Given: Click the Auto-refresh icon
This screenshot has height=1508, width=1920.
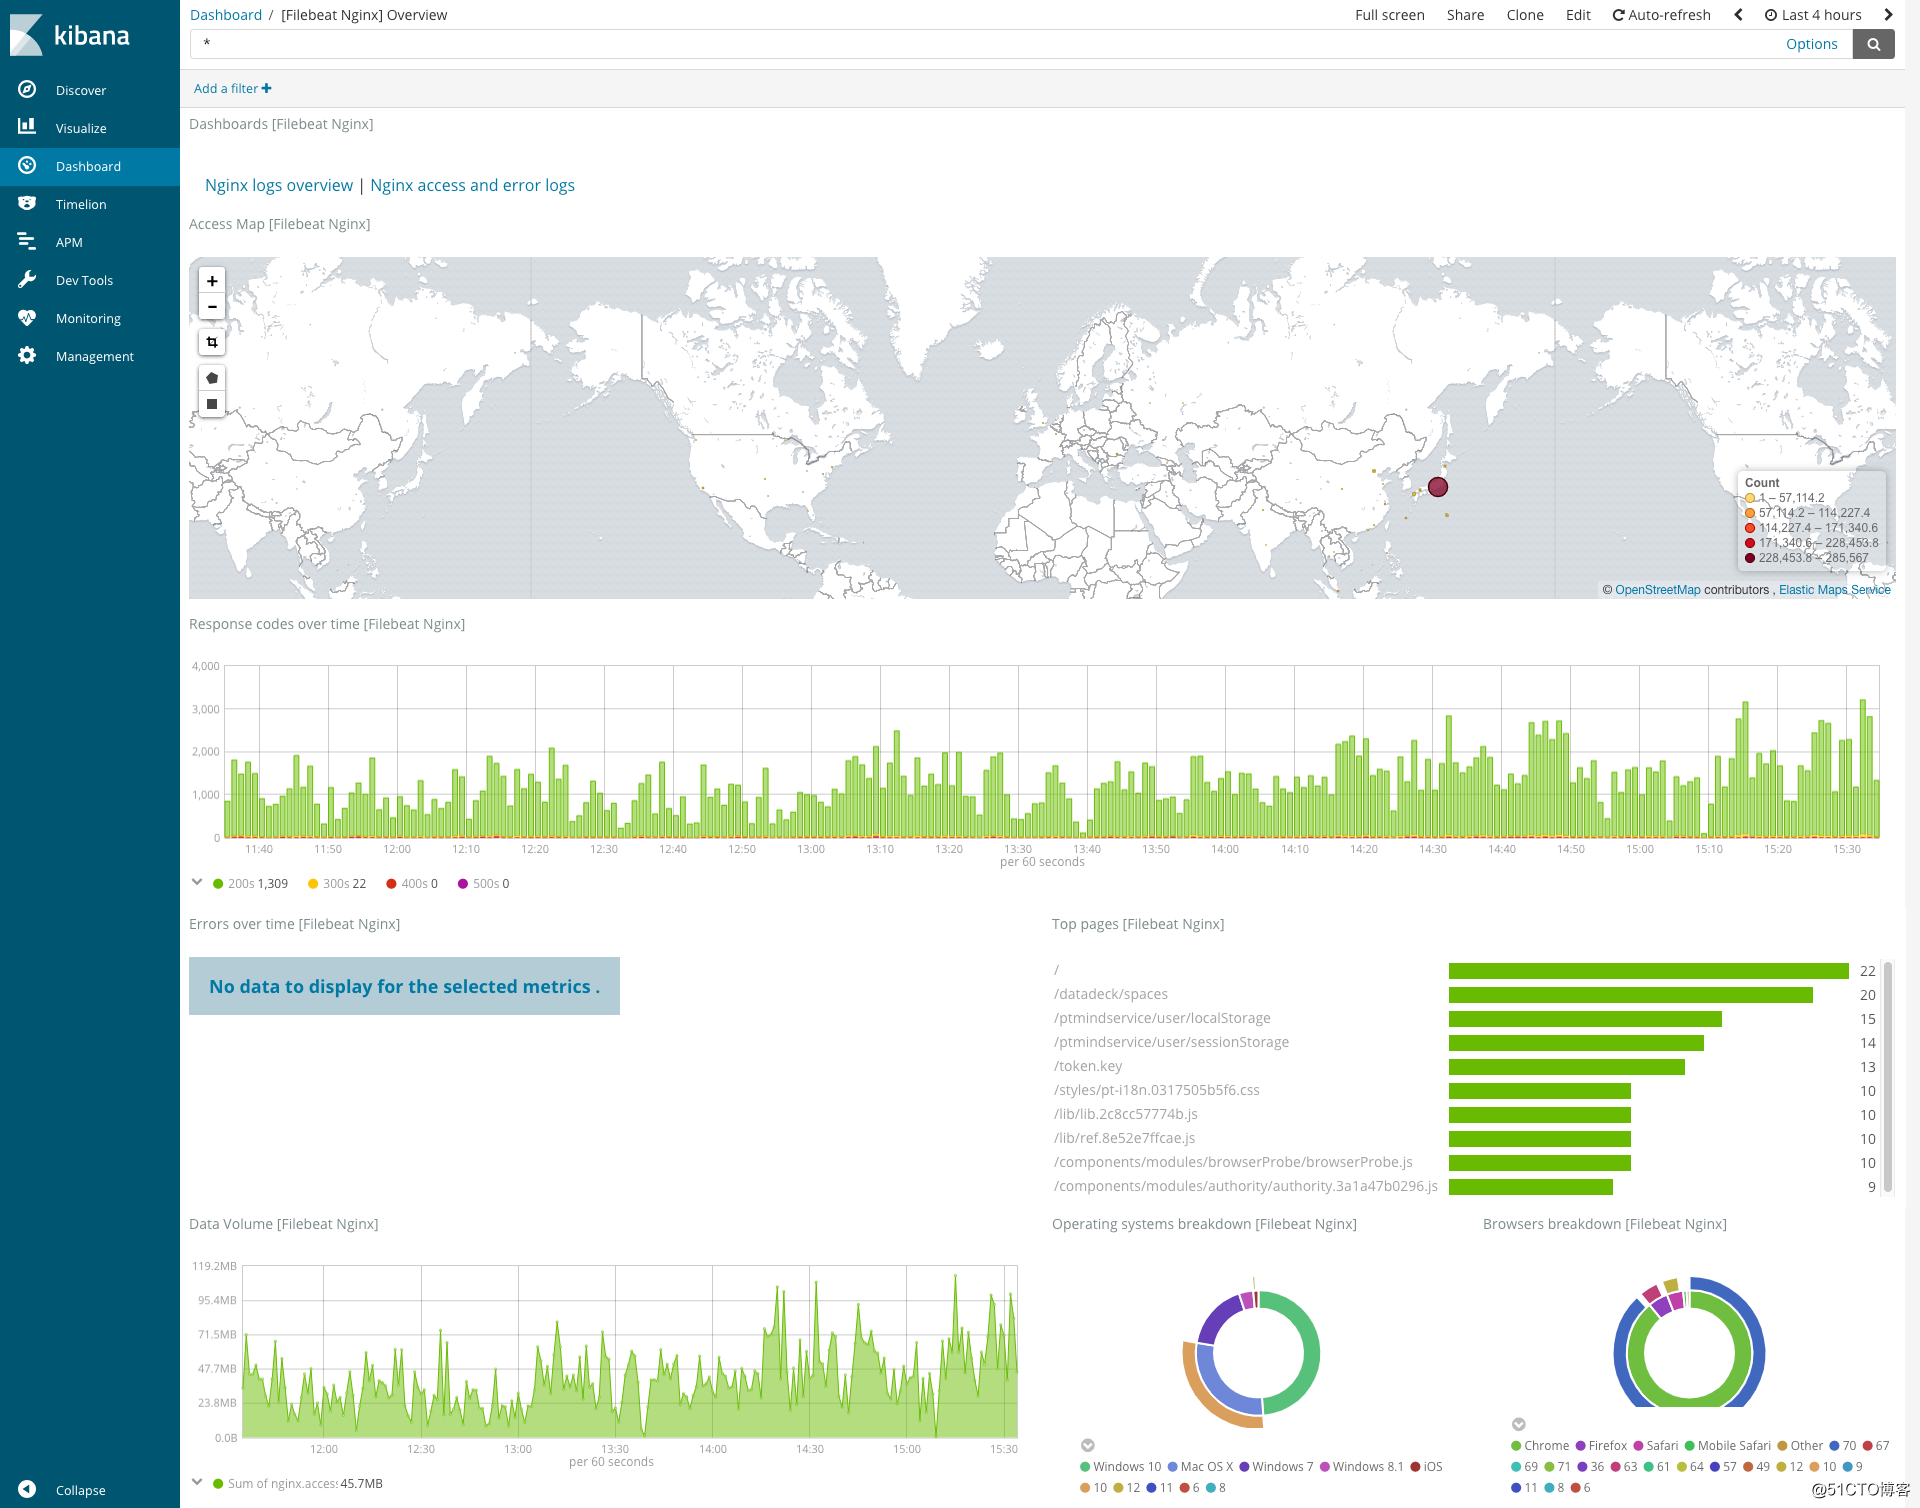Looking at the screenshot, I should [x=1618, y=15].
